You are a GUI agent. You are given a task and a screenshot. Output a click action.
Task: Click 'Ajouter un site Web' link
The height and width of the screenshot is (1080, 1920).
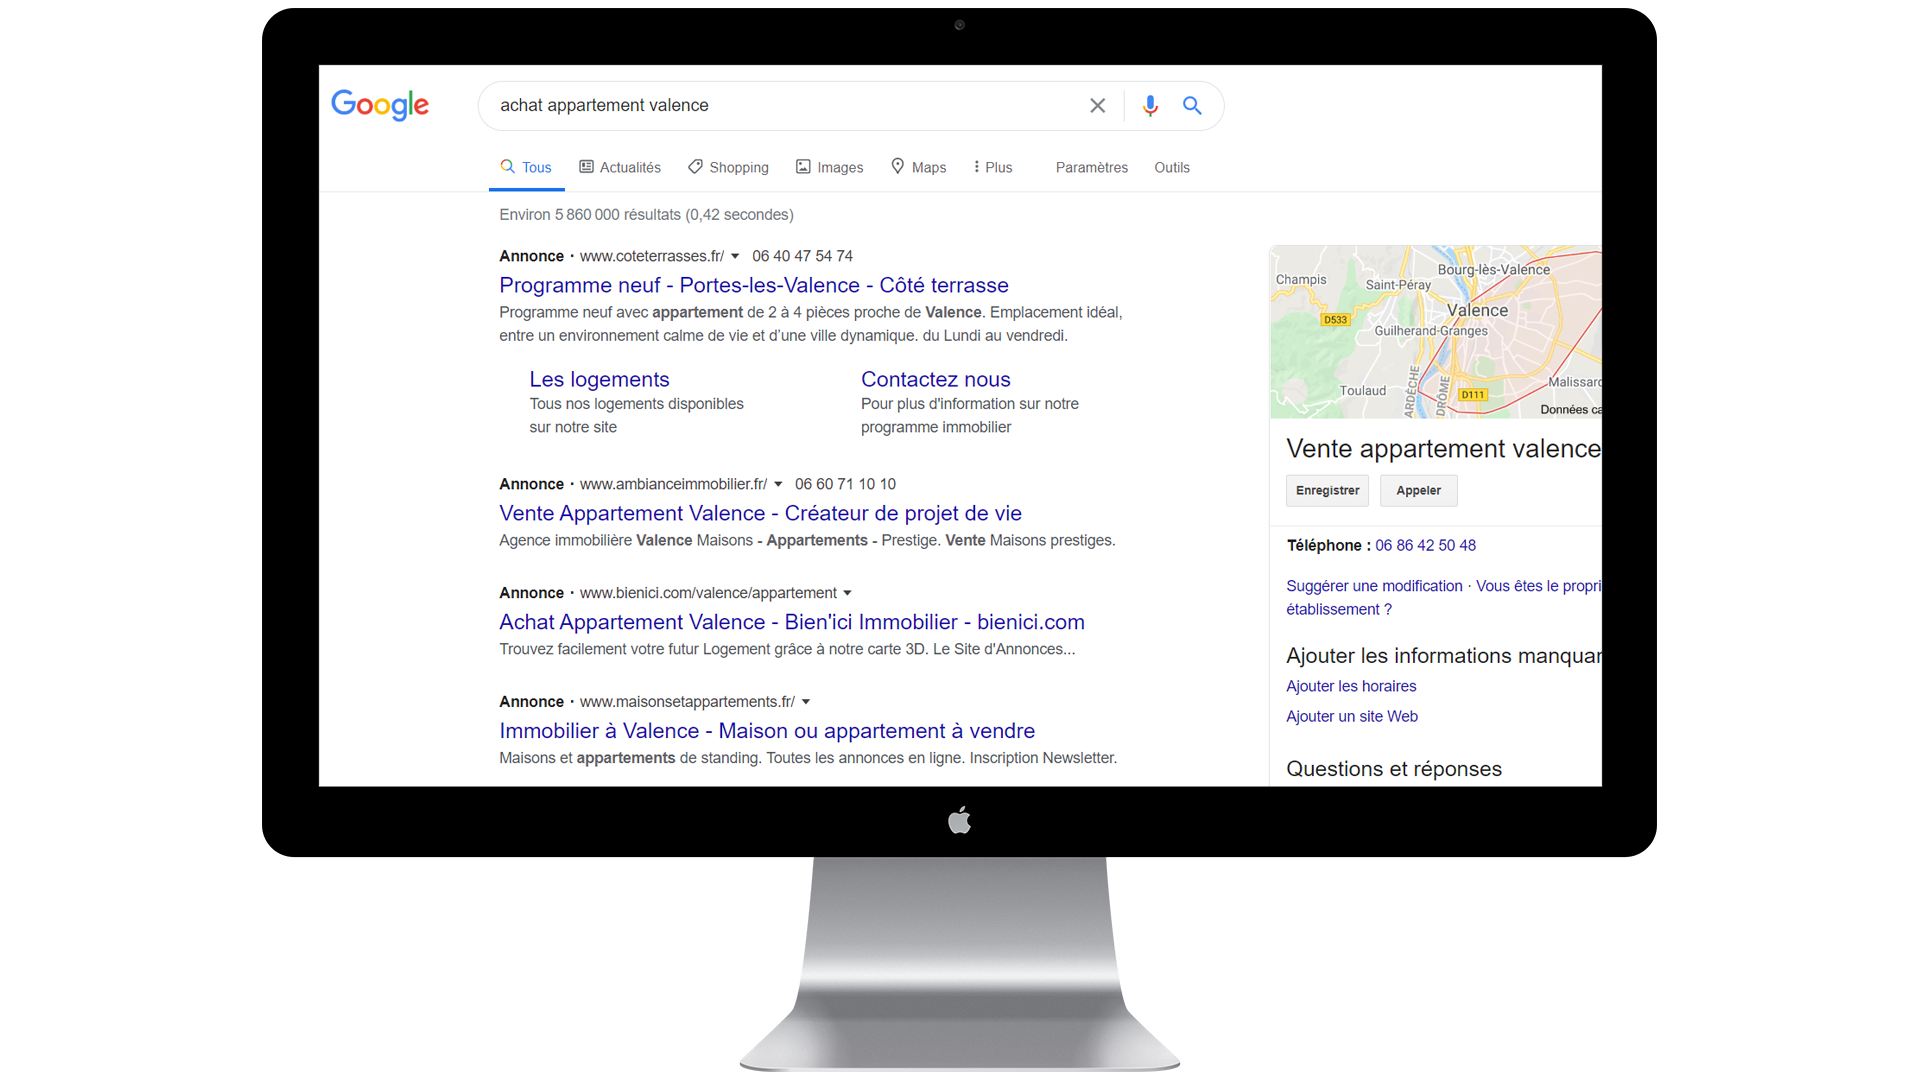(x=1352, y=716)
